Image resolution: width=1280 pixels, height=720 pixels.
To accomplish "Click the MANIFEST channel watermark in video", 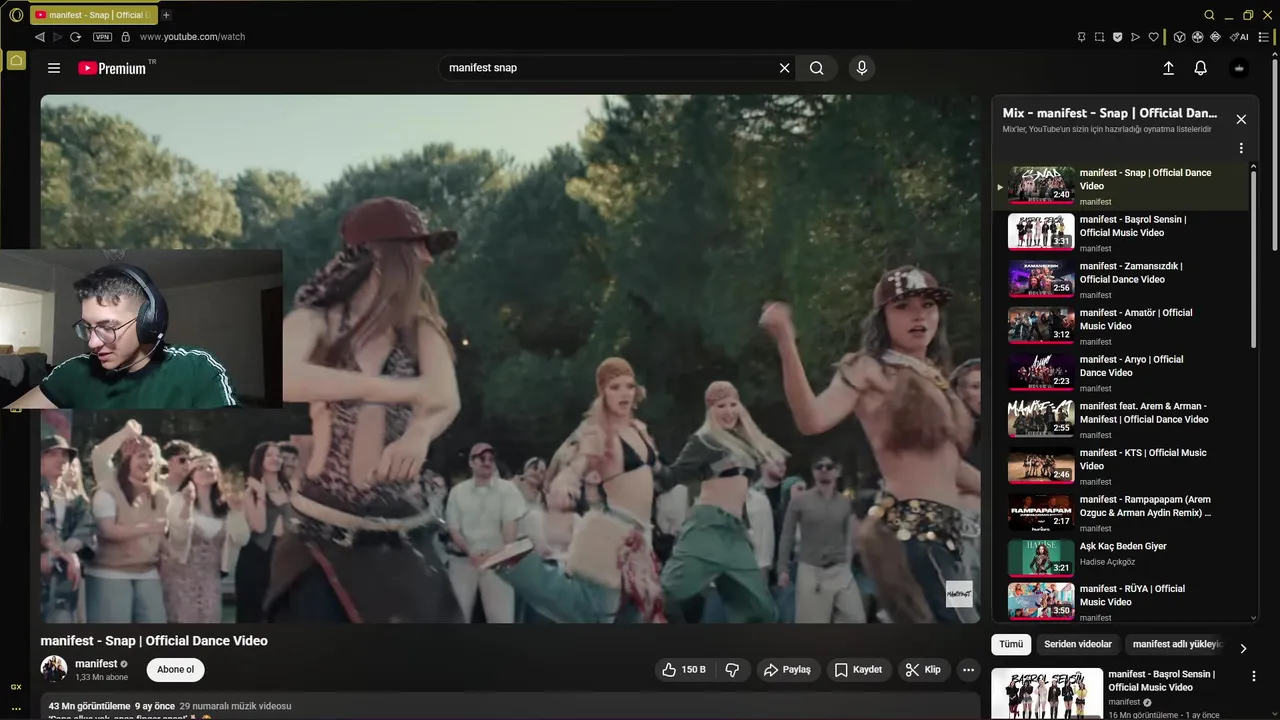I will tap(959, 594).
